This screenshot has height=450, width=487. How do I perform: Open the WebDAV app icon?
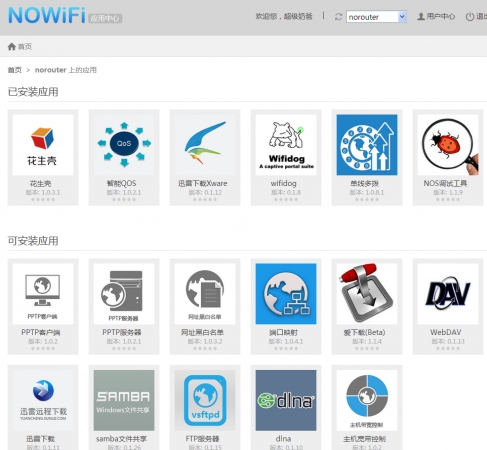click(x=448, y=294)
